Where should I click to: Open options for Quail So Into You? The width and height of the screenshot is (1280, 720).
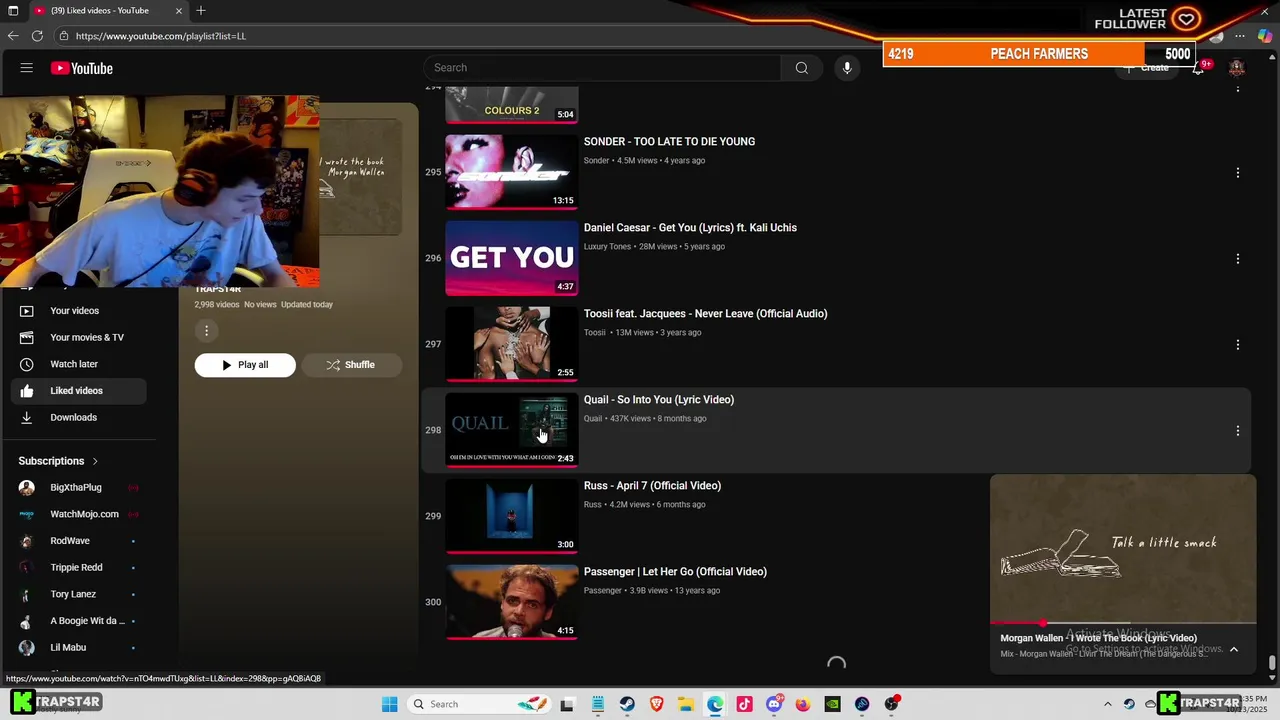[x=1237, y=431]
